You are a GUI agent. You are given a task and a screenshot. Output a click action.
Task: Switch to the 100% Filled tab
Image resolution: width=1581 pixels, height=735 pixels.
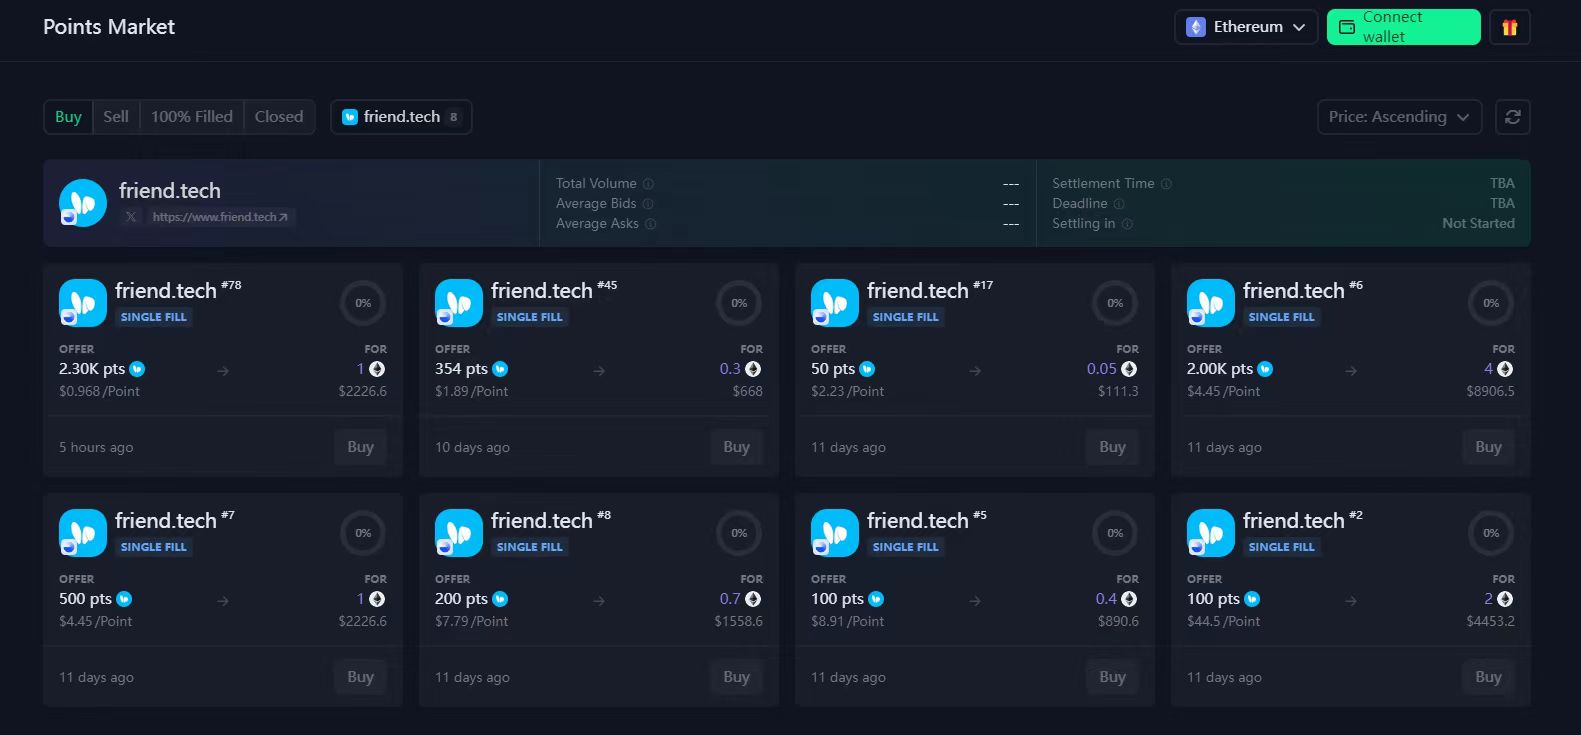[192, 117]
